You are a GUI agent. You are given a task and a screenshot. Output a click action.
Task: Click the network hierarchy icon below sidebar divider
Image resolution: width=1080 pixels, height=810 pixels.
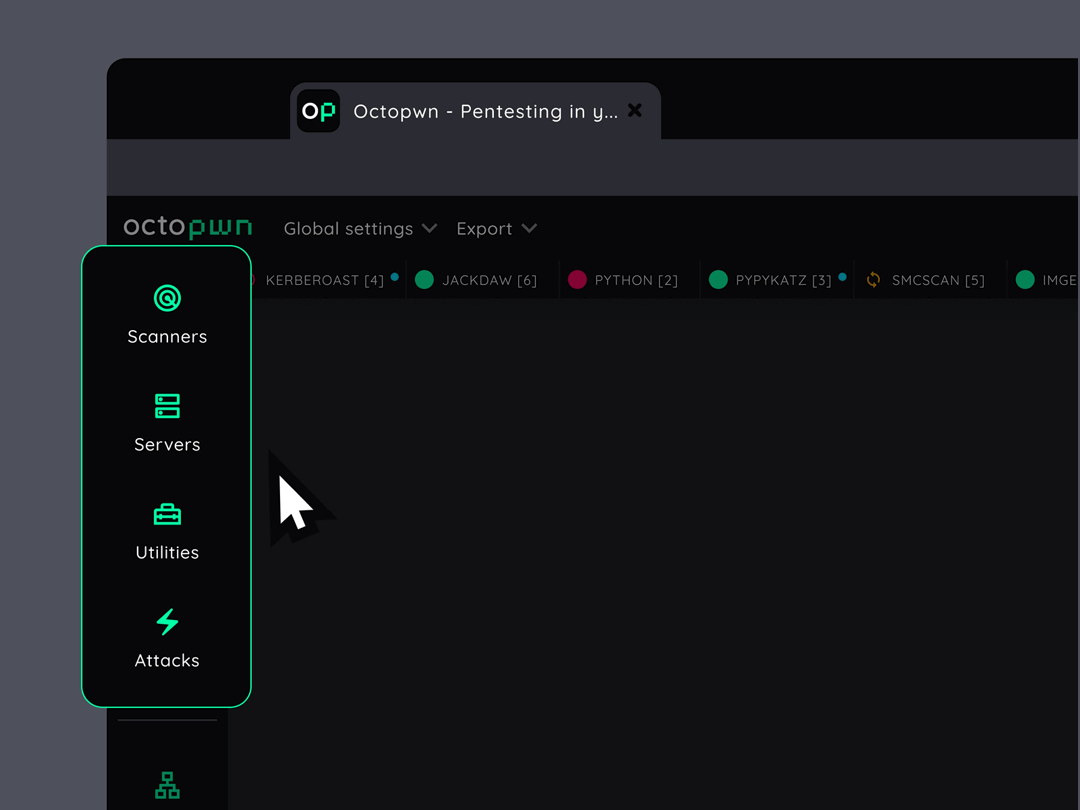pos(167,785)
